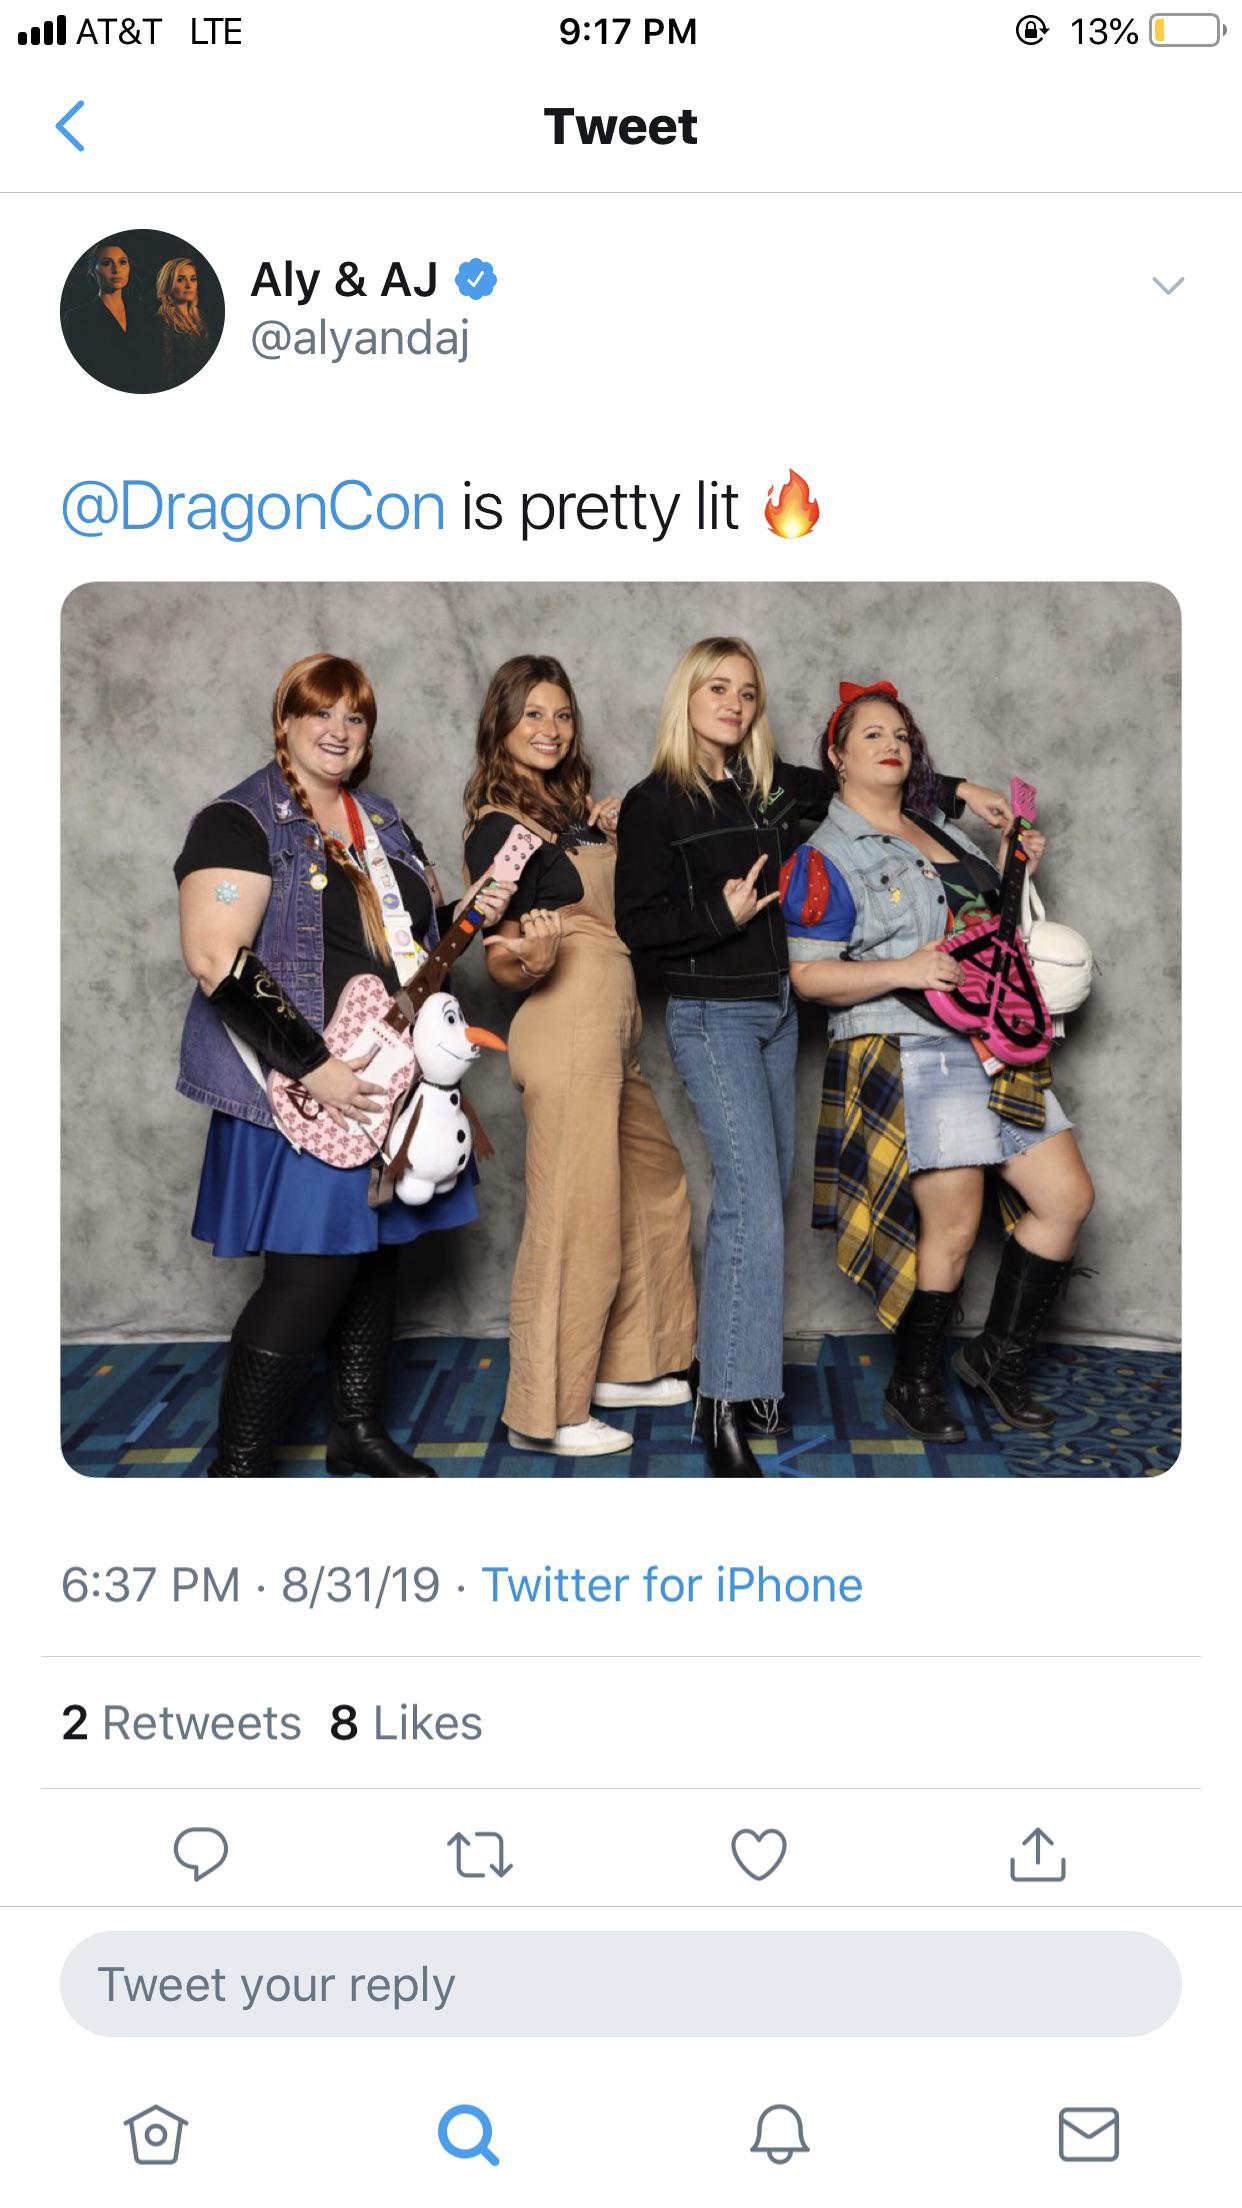Screen dimensions: 1242x2208
Task: Tap the Tweet your reply field
Action: pyautogui.click(x=621, y=1984)
